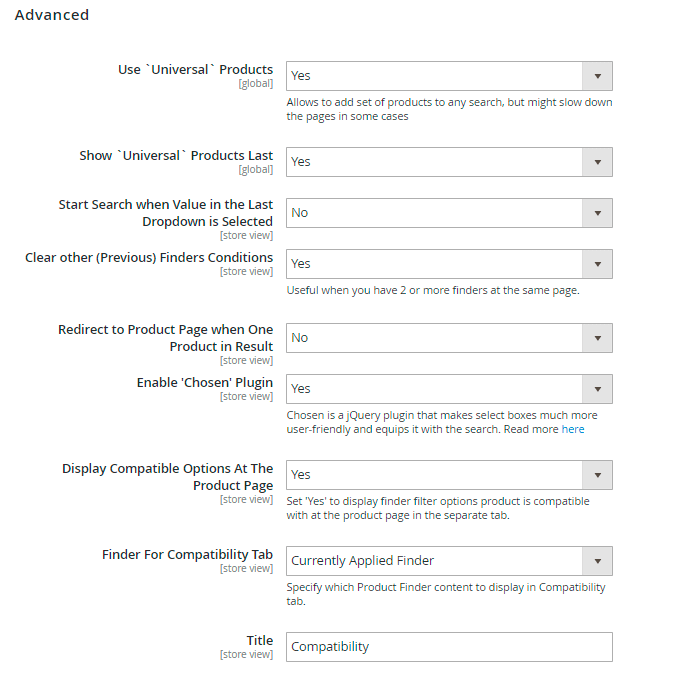The image size is (685, 679).
Task: Expand the Show `Universal` Products Last select box
Action: [449, 162]
